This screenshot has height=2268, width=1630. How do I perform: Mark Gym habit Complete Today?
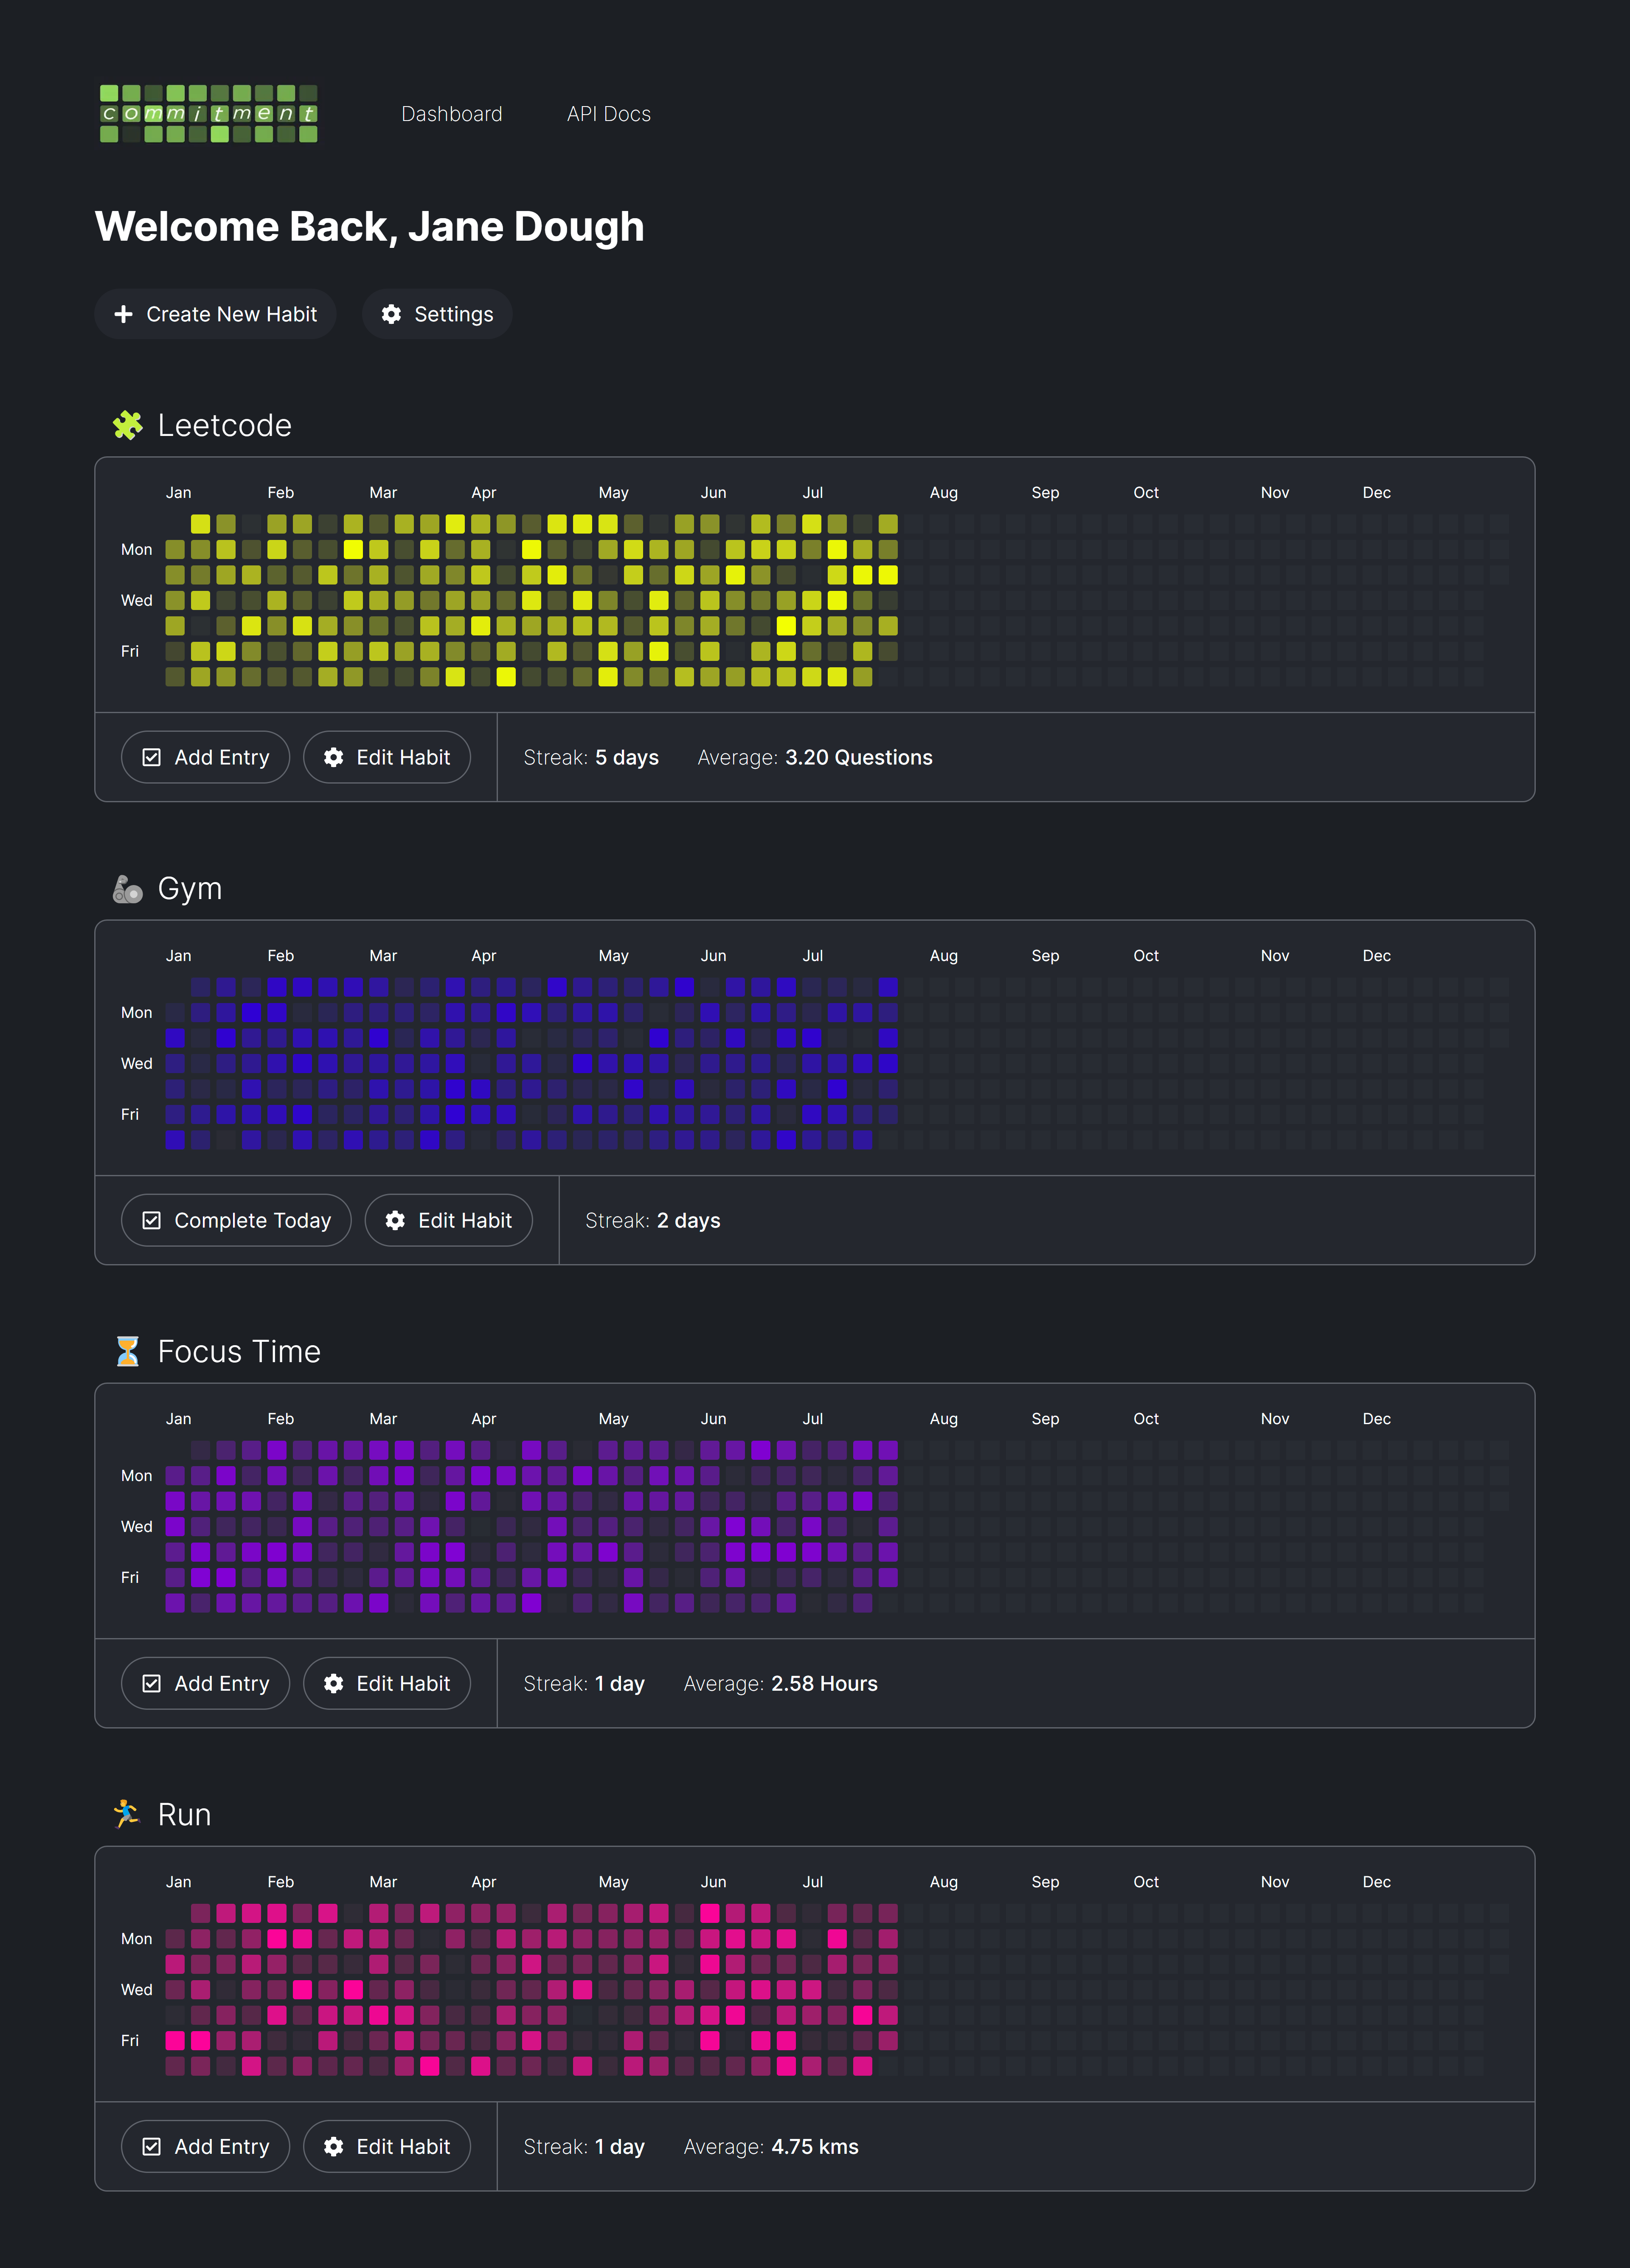pos(236,1220)
